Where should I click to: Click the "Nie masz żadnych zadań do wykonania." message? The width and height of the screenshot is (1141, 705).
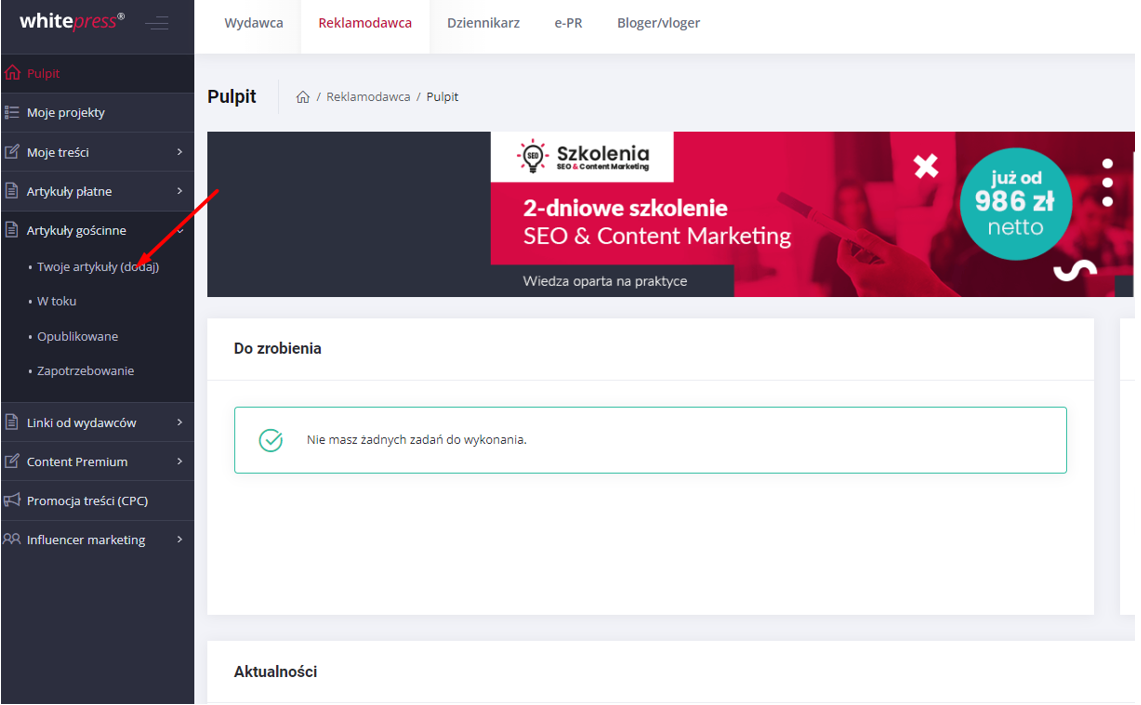click(x=416, y=440)
